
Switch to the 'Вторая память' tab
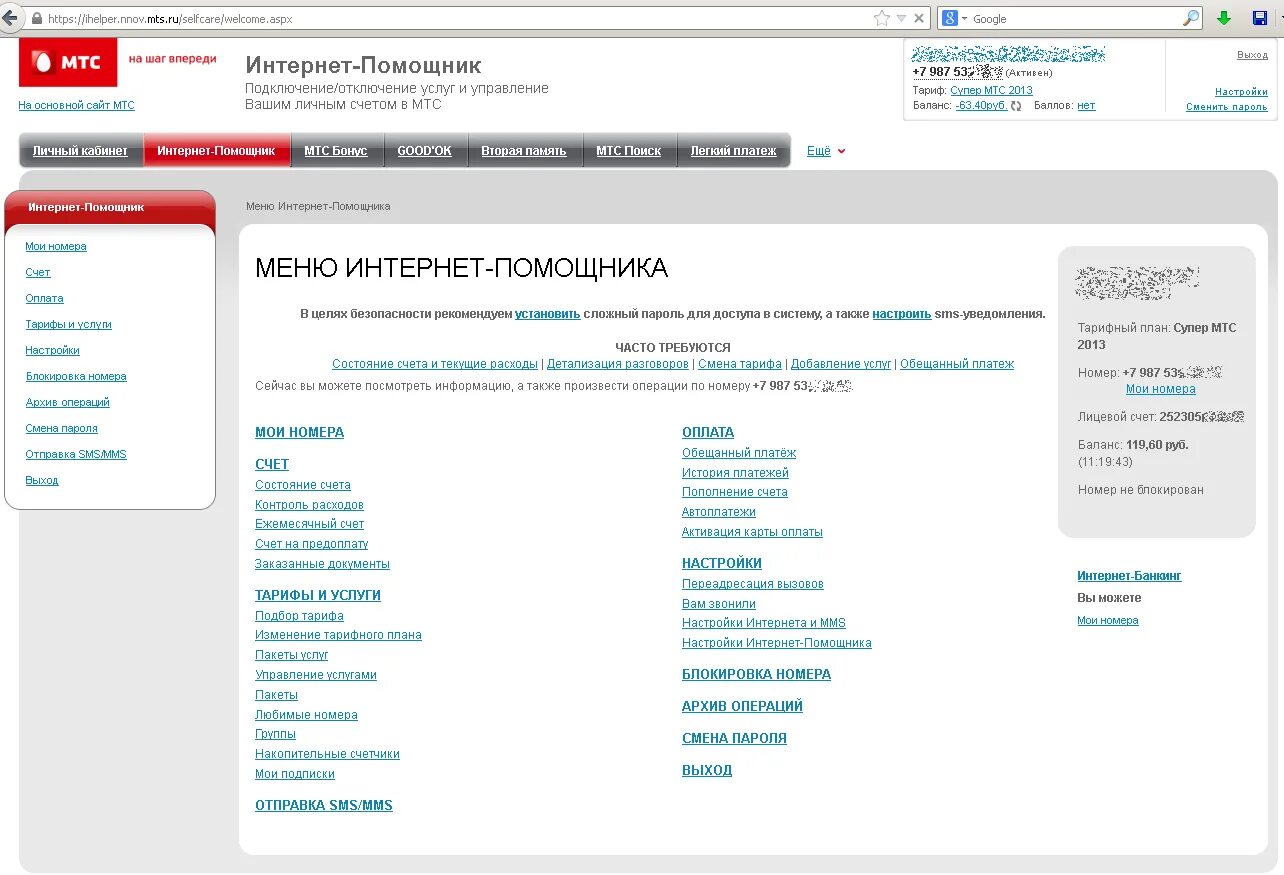pos(524,151)
